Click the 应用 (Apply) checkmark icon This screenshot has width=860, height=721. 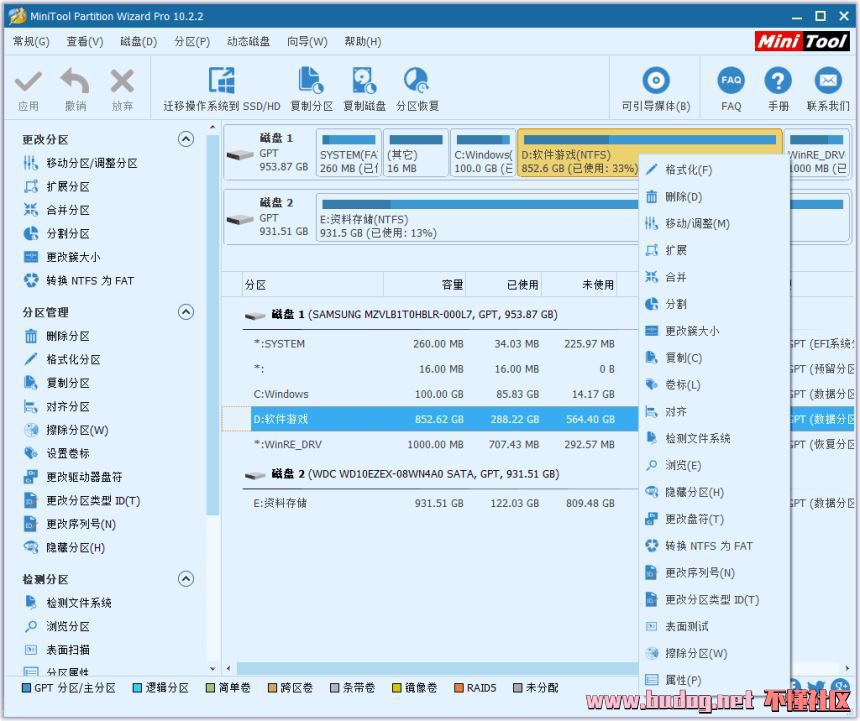click(28, 82)
